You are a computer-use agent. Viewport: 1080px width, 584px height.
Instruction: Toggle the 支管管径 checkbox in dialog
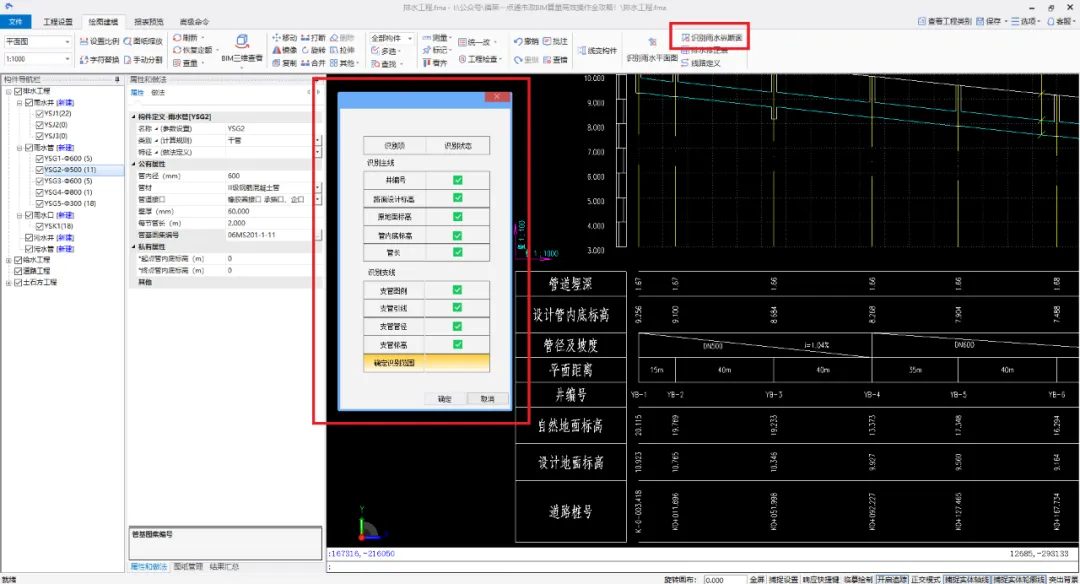coord(457,326)
